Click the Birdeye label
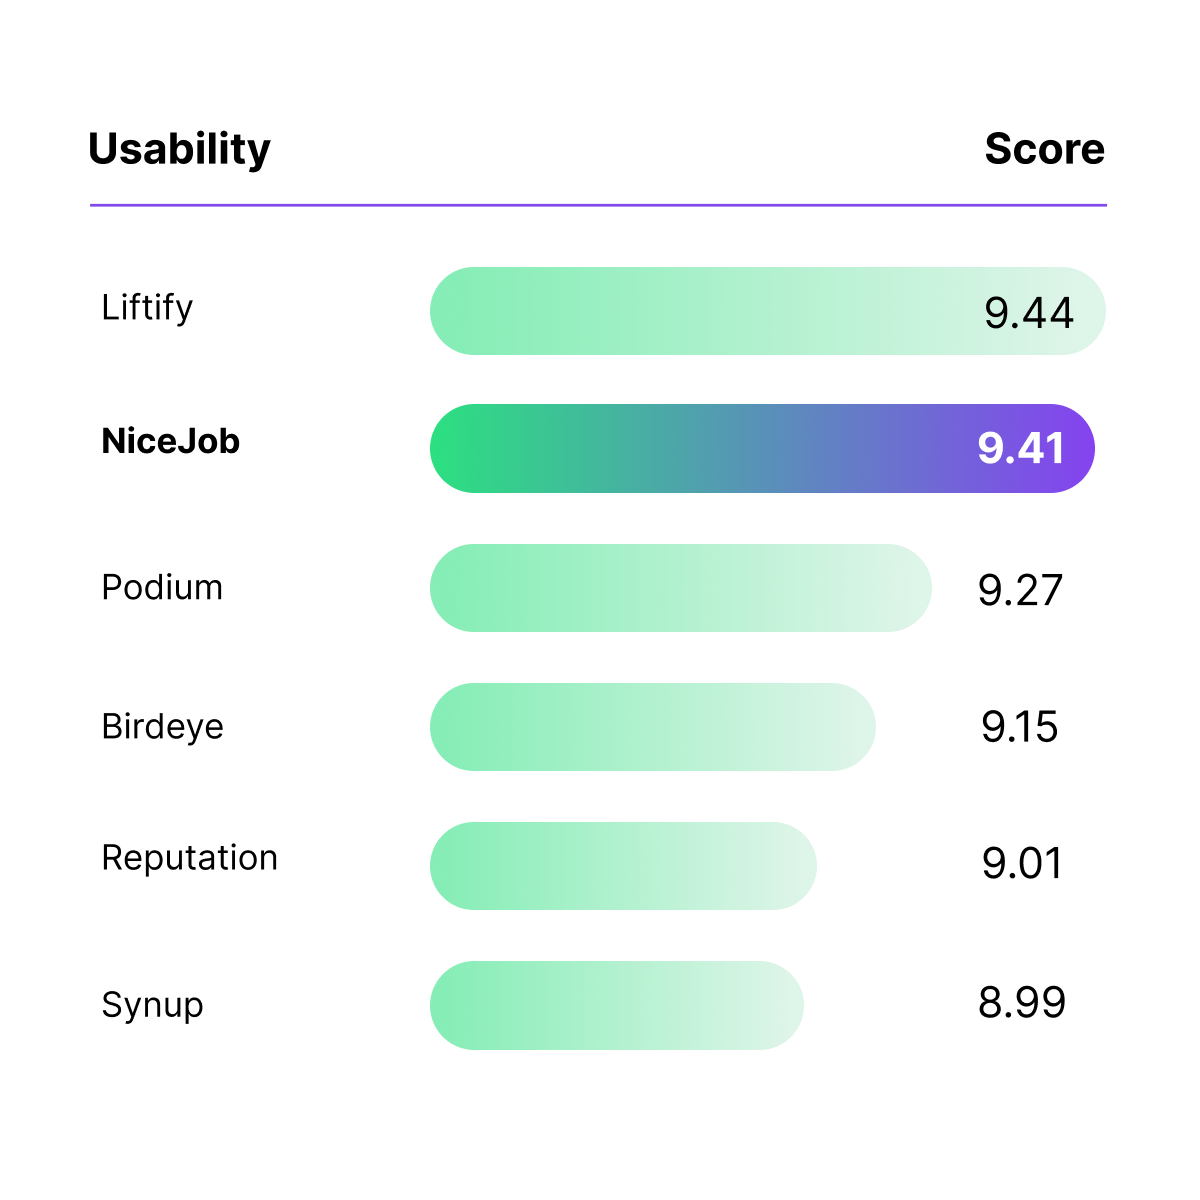 coord(162,727)
